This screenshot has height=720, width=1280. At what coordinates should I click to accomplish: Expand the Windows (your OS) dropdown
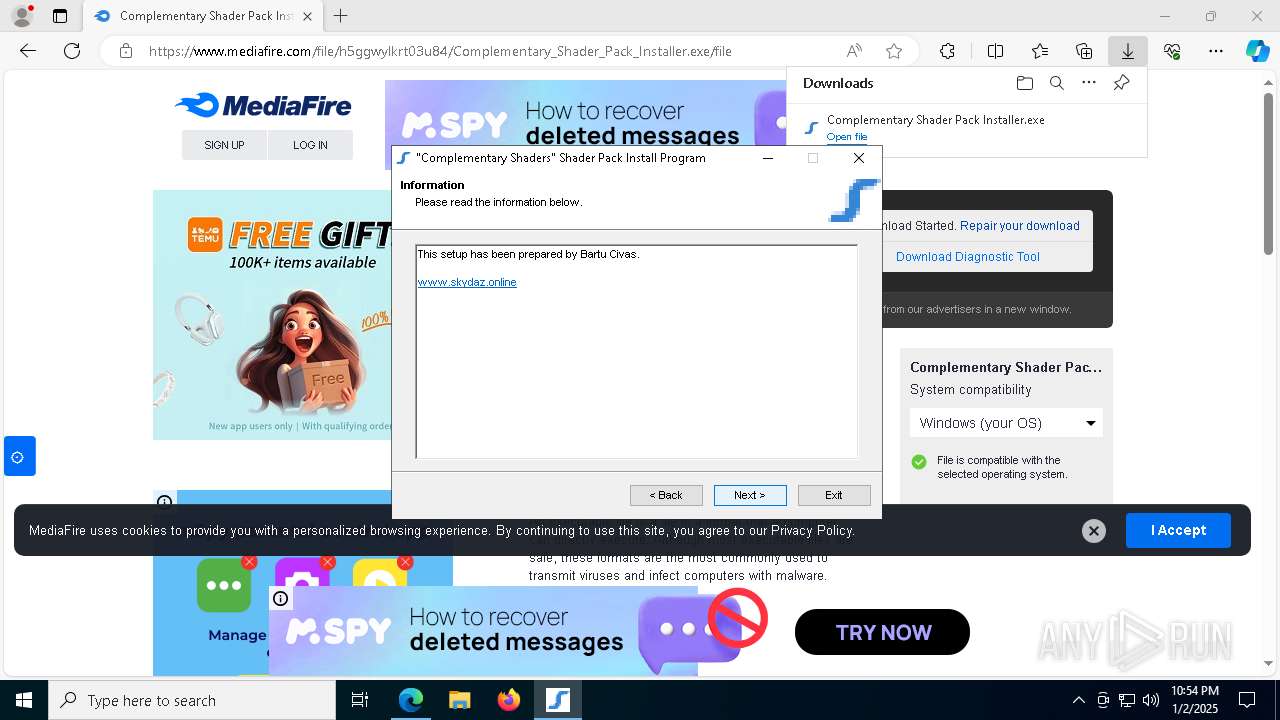[1006, 423]
